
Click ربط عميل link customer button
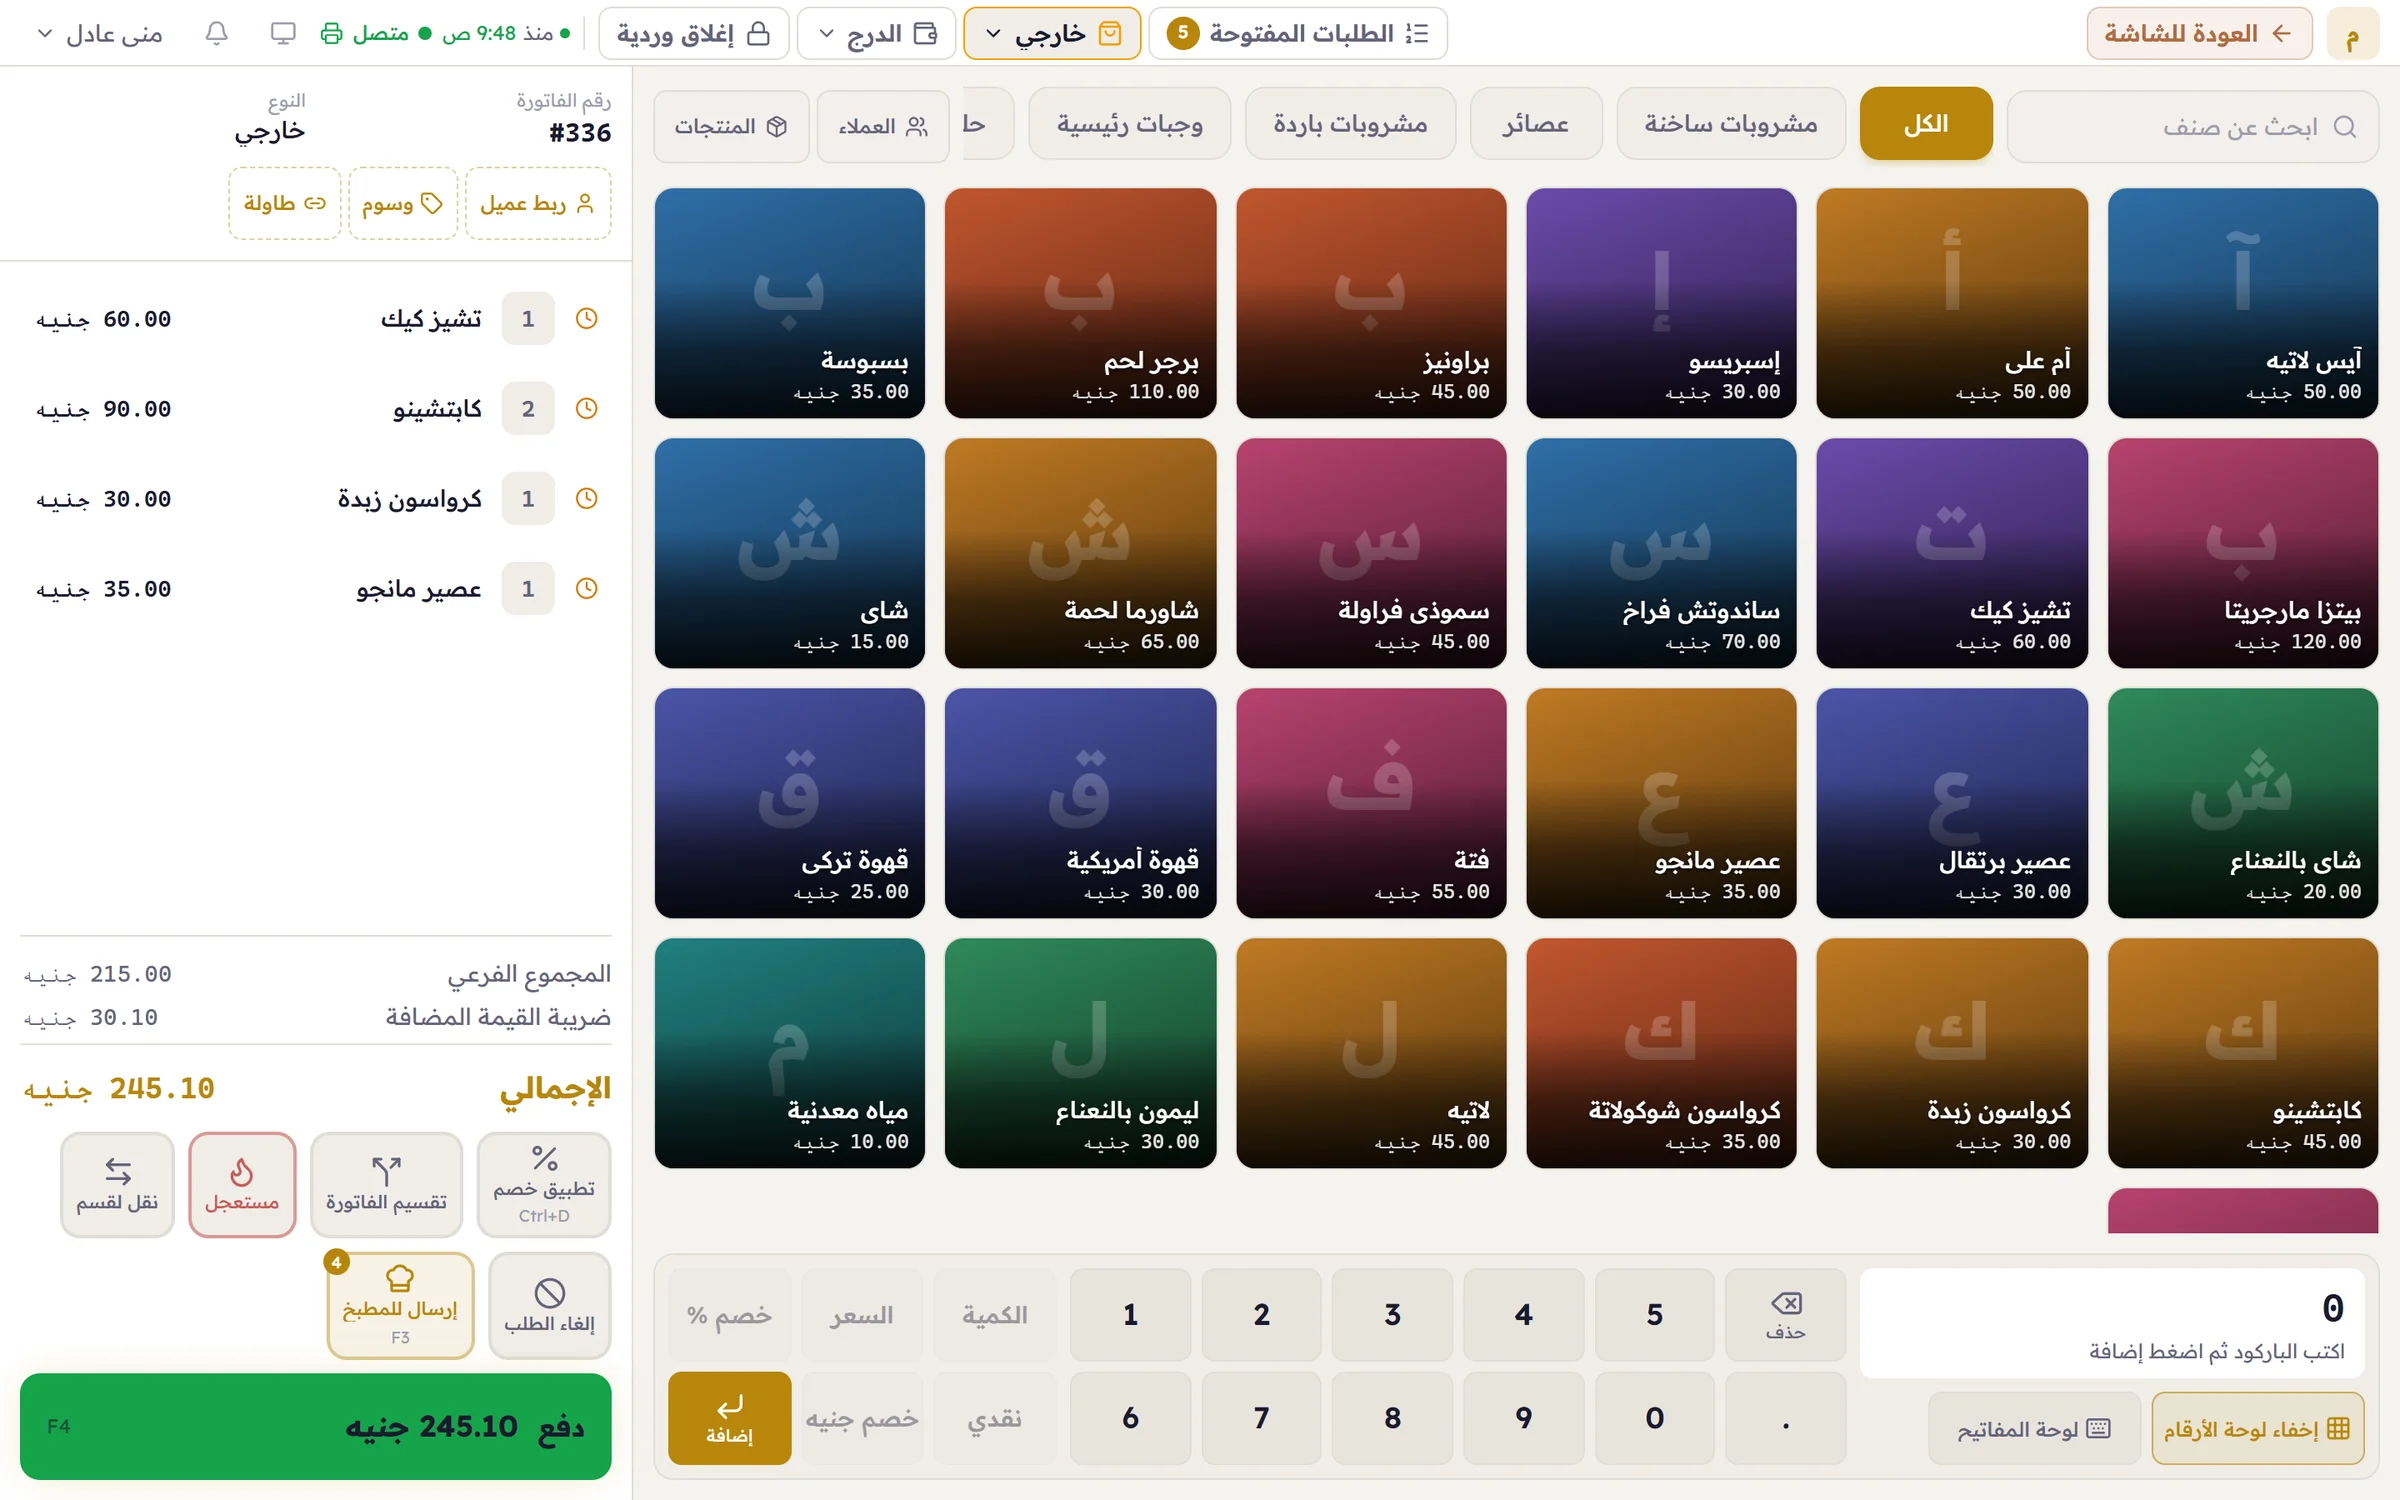(x=538, y=204)
